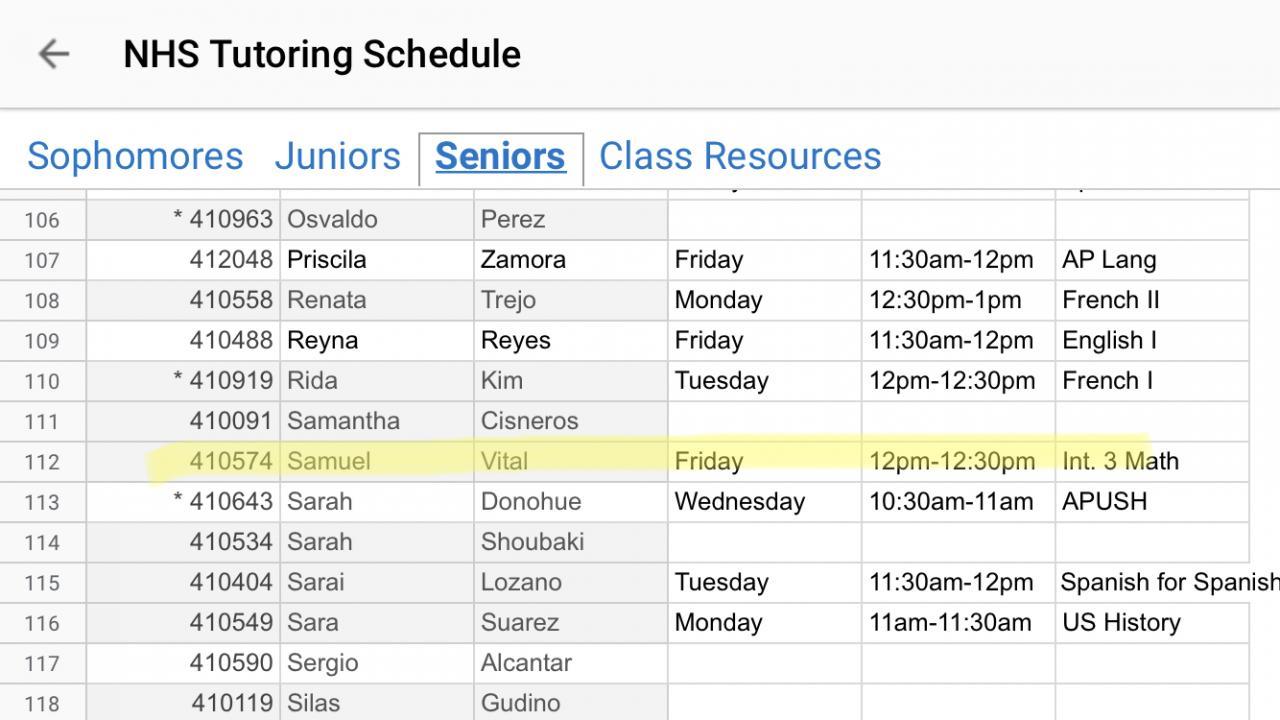Image resolution: width=1280 pixels, height=720 pixels.
Task: Click the APUSH cell
Action: click(x=1150, y=501)
